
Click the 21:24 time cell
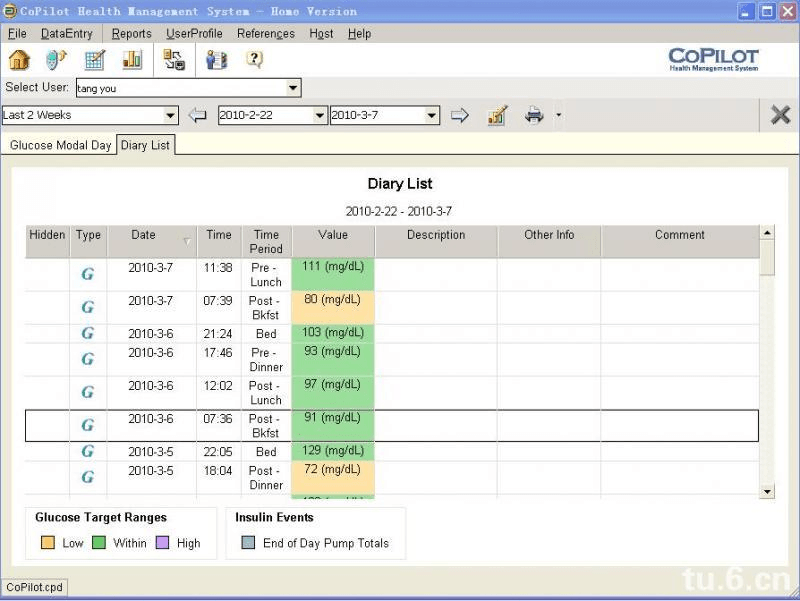[x=218, y=334]
